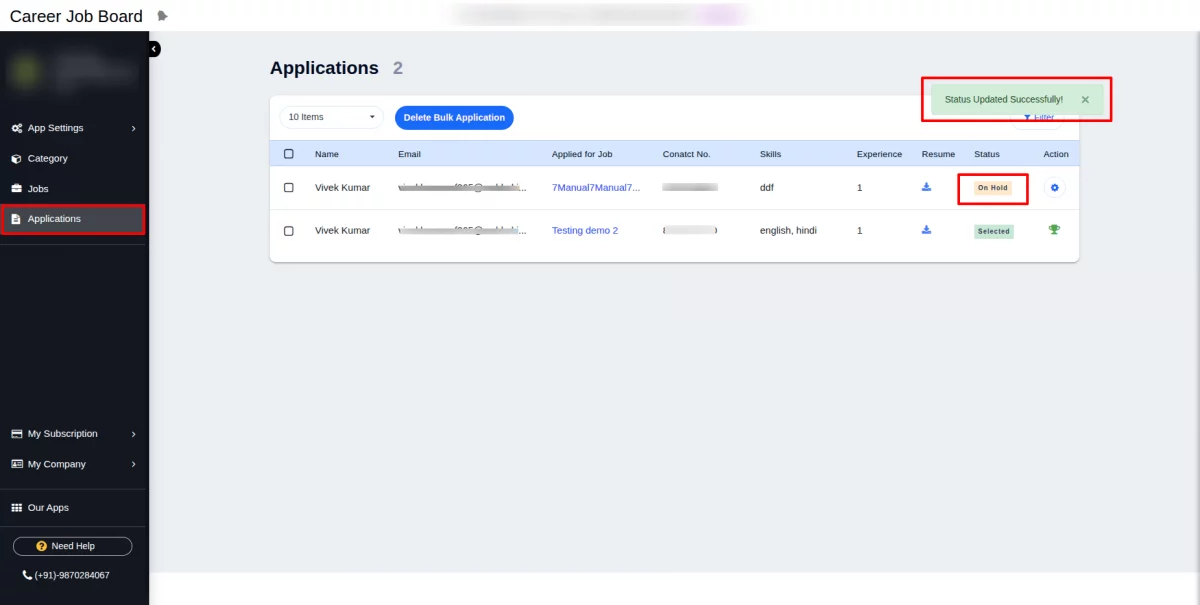Download resume for Testing demo 2 application
1200x605 pixels.
coord(926,230)
